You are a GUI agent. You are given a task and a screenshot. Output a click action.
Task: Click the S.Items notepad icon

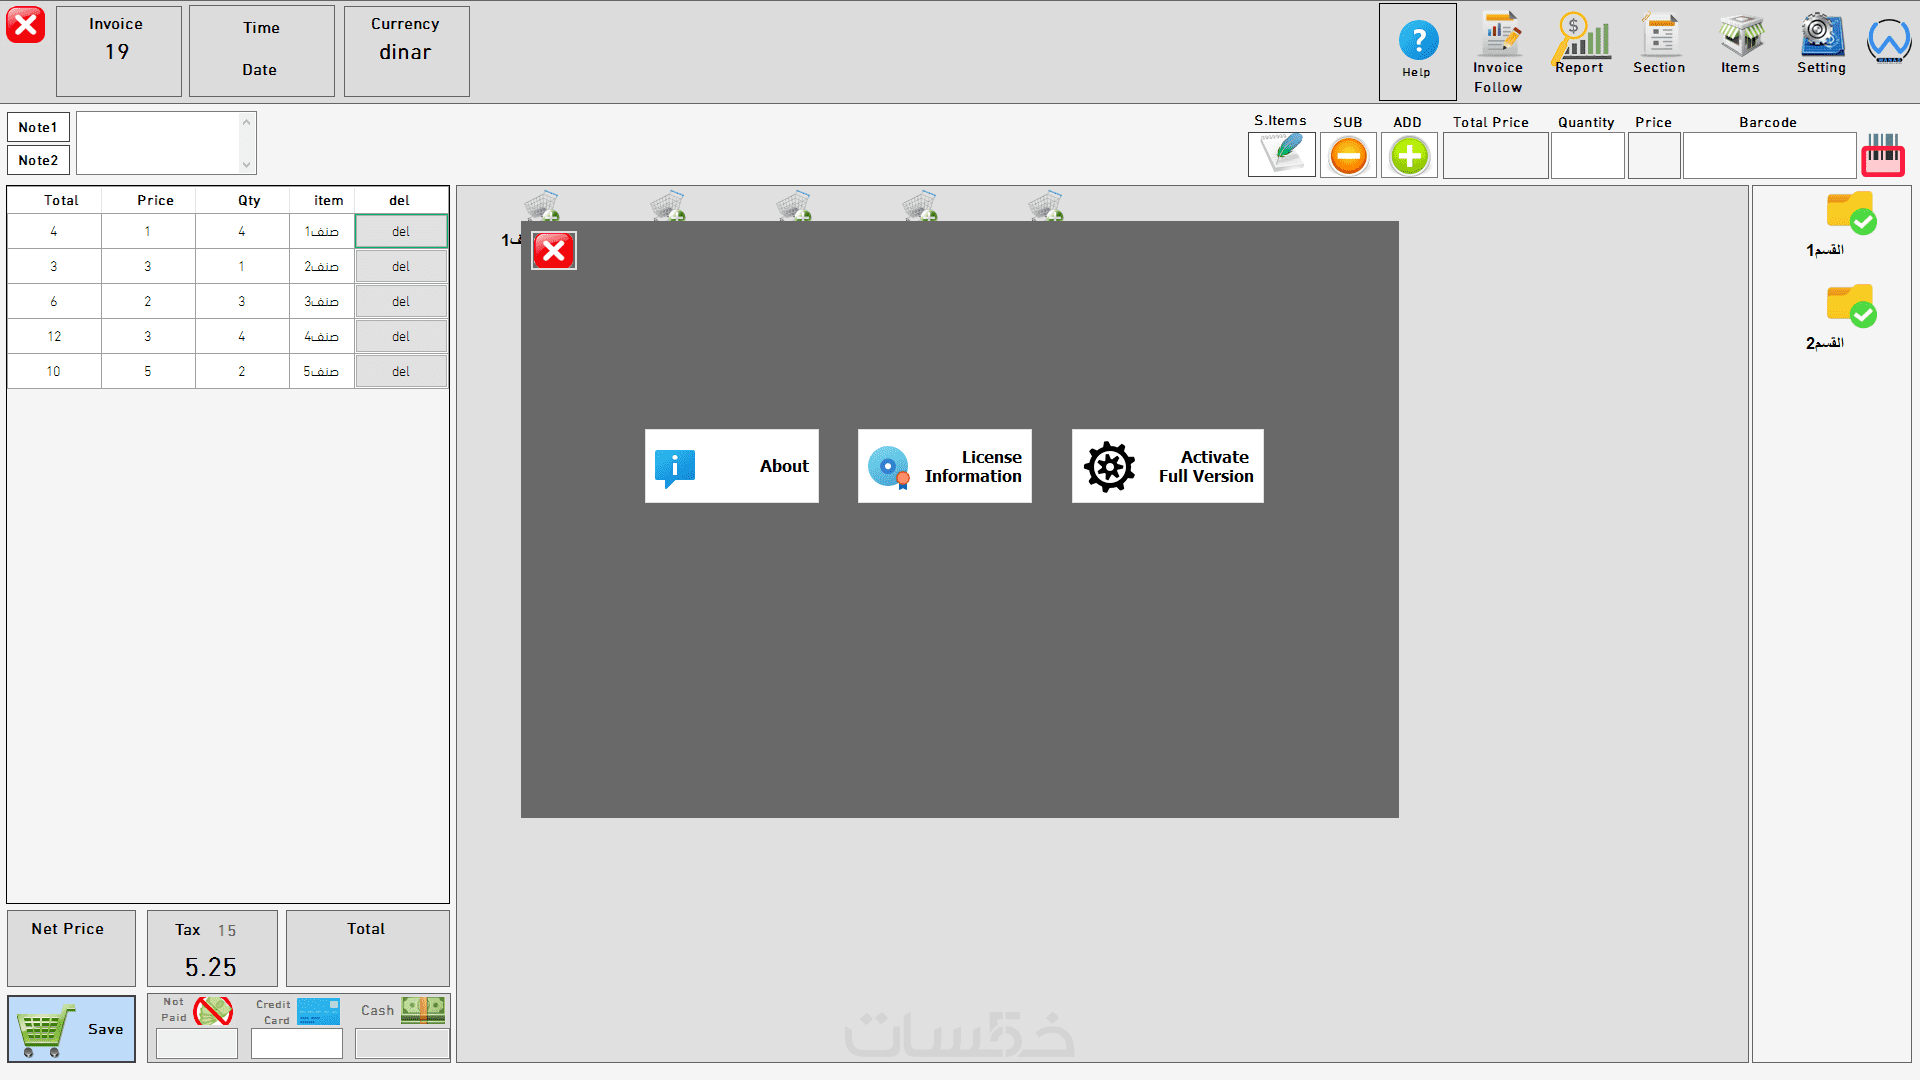[1281, 155]
